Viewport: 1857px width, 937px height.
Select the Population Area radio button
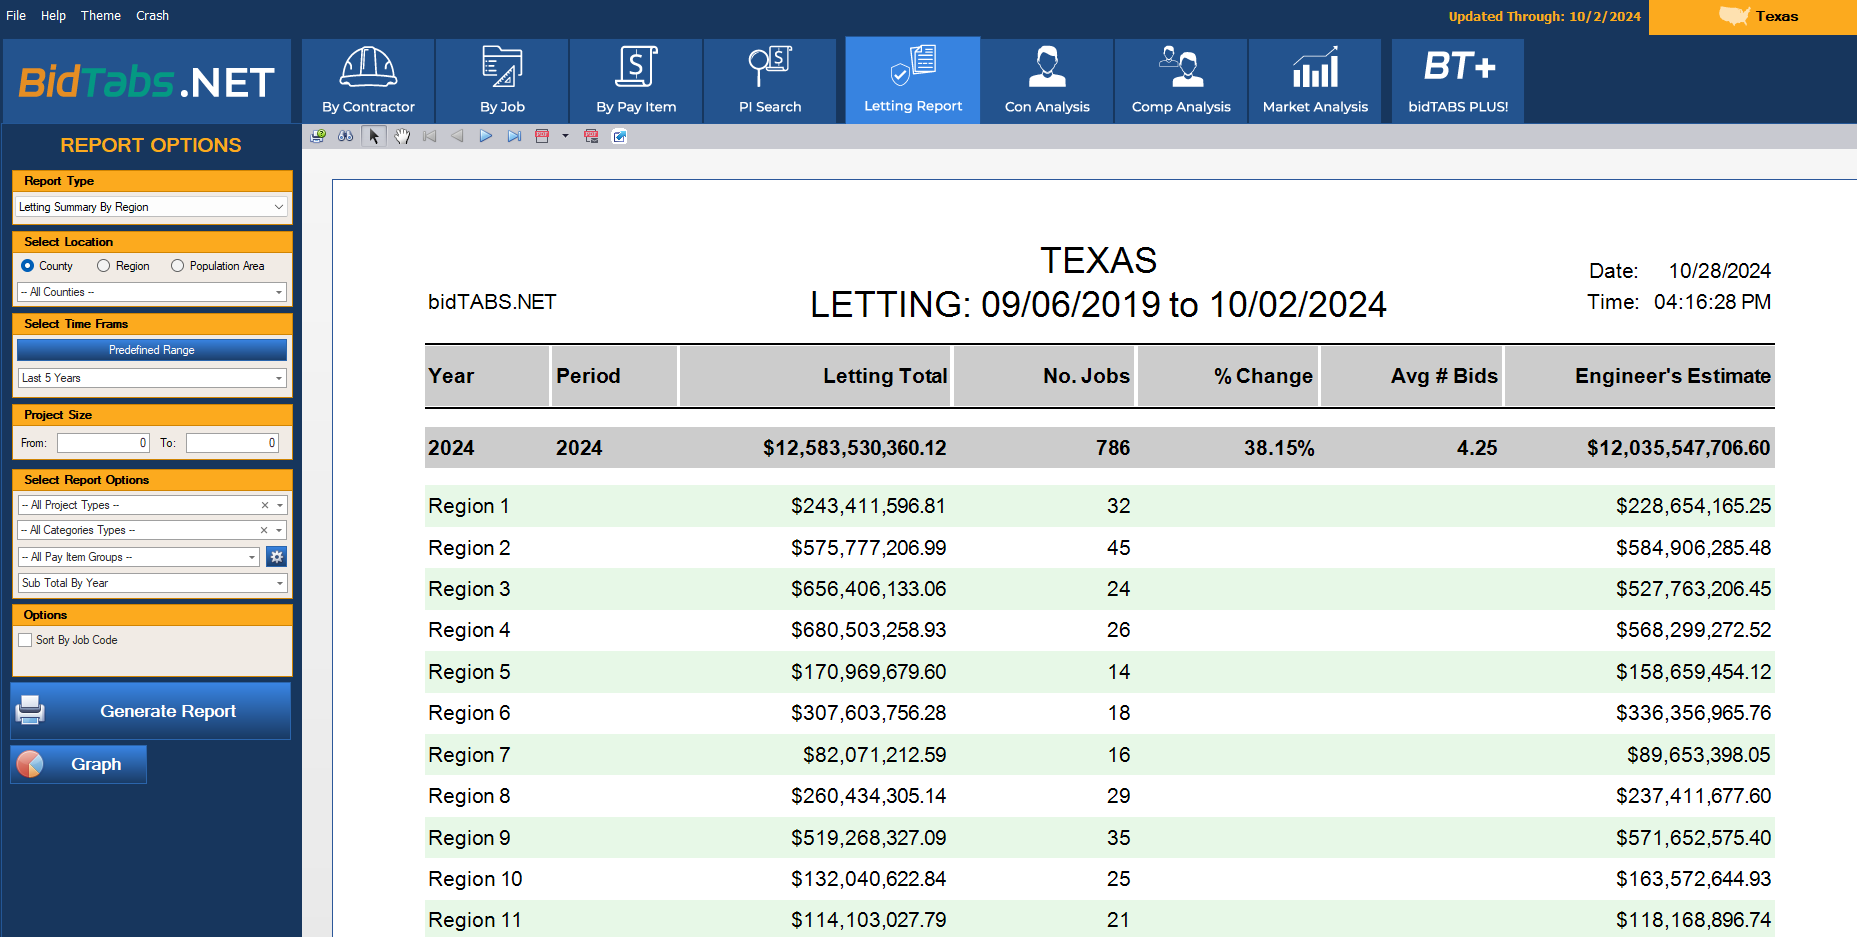pos(177,266)
